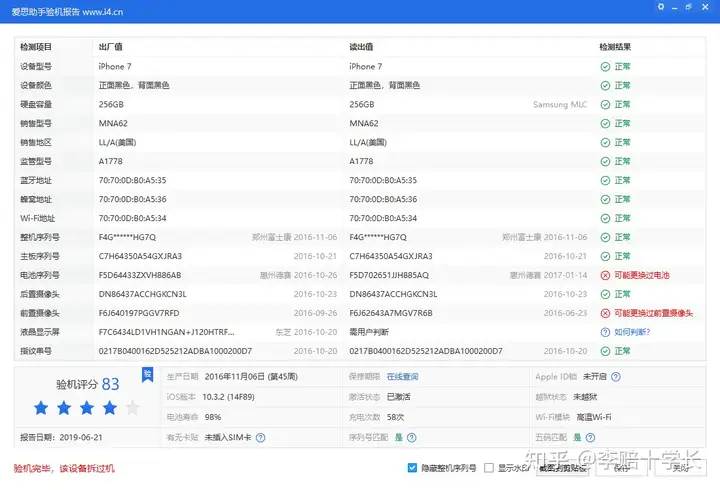This screenshot has height=490, width=720.
Task: Click green check icon in Wi-Fi地址 row
Action: tap(605, 218)
